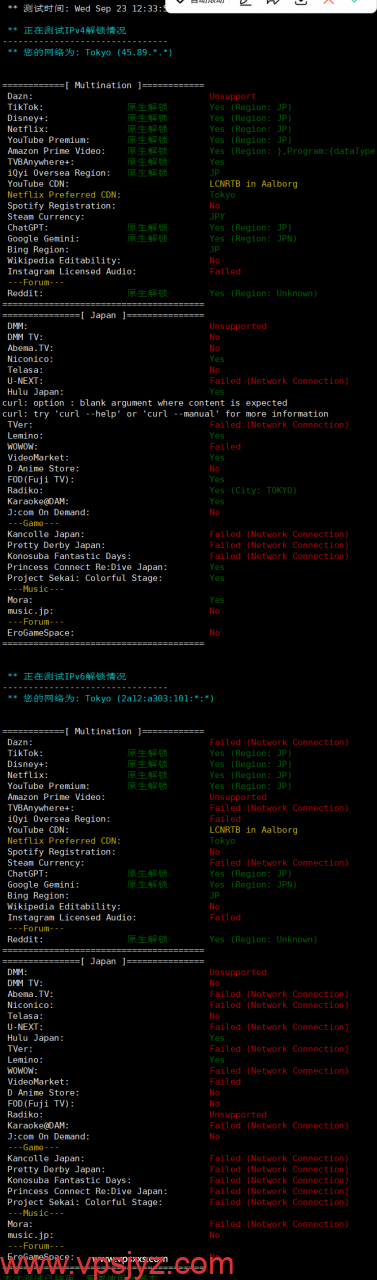Screen dimensions: 377x1280
Task: Click the pencil edit icon in the top toolbar
Action: click(x=246, y=4)
